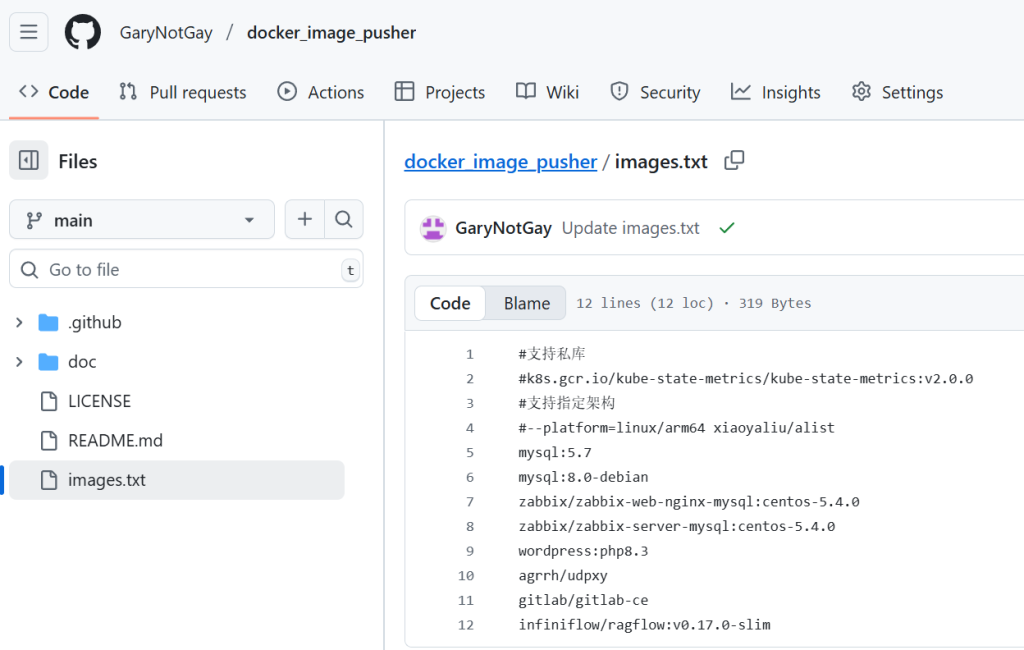Open the Settings tab
Screen dimensions: 1024x650
point(897,92)
